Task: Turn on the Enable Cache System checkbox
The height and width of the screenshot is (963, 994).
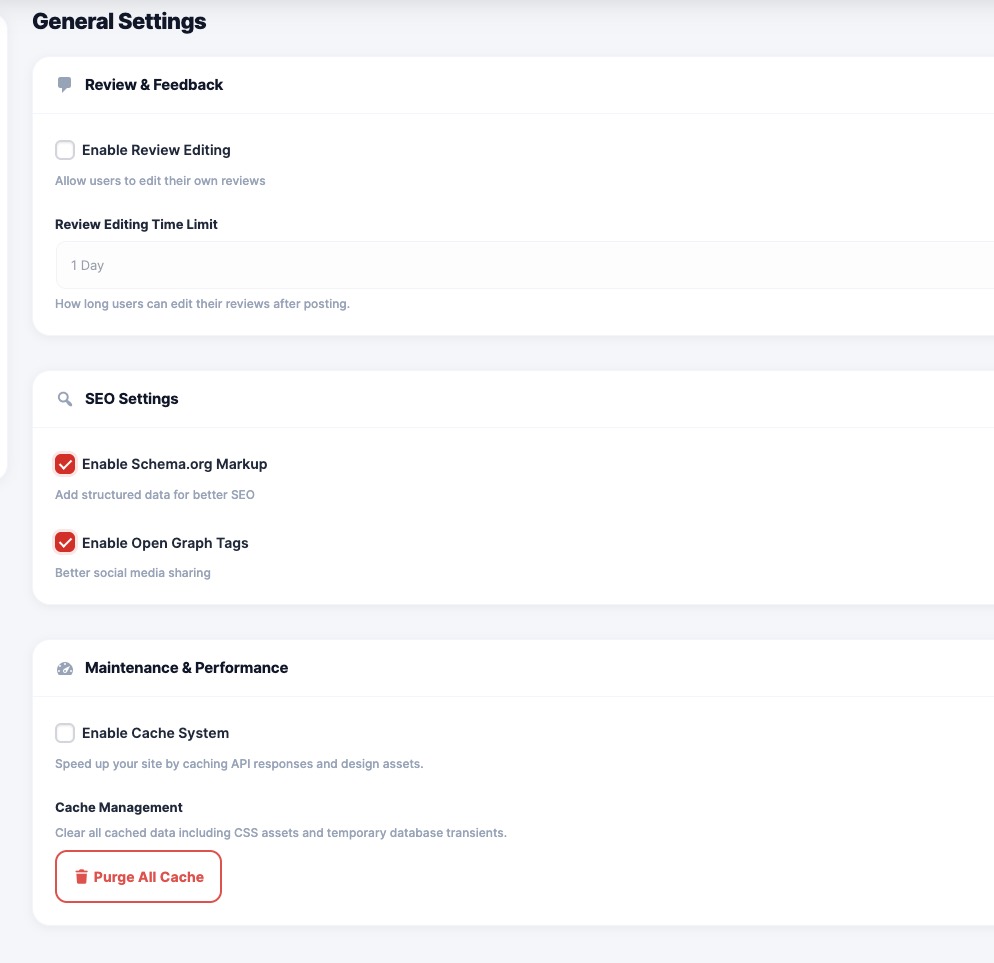Action: click(65, 733)
